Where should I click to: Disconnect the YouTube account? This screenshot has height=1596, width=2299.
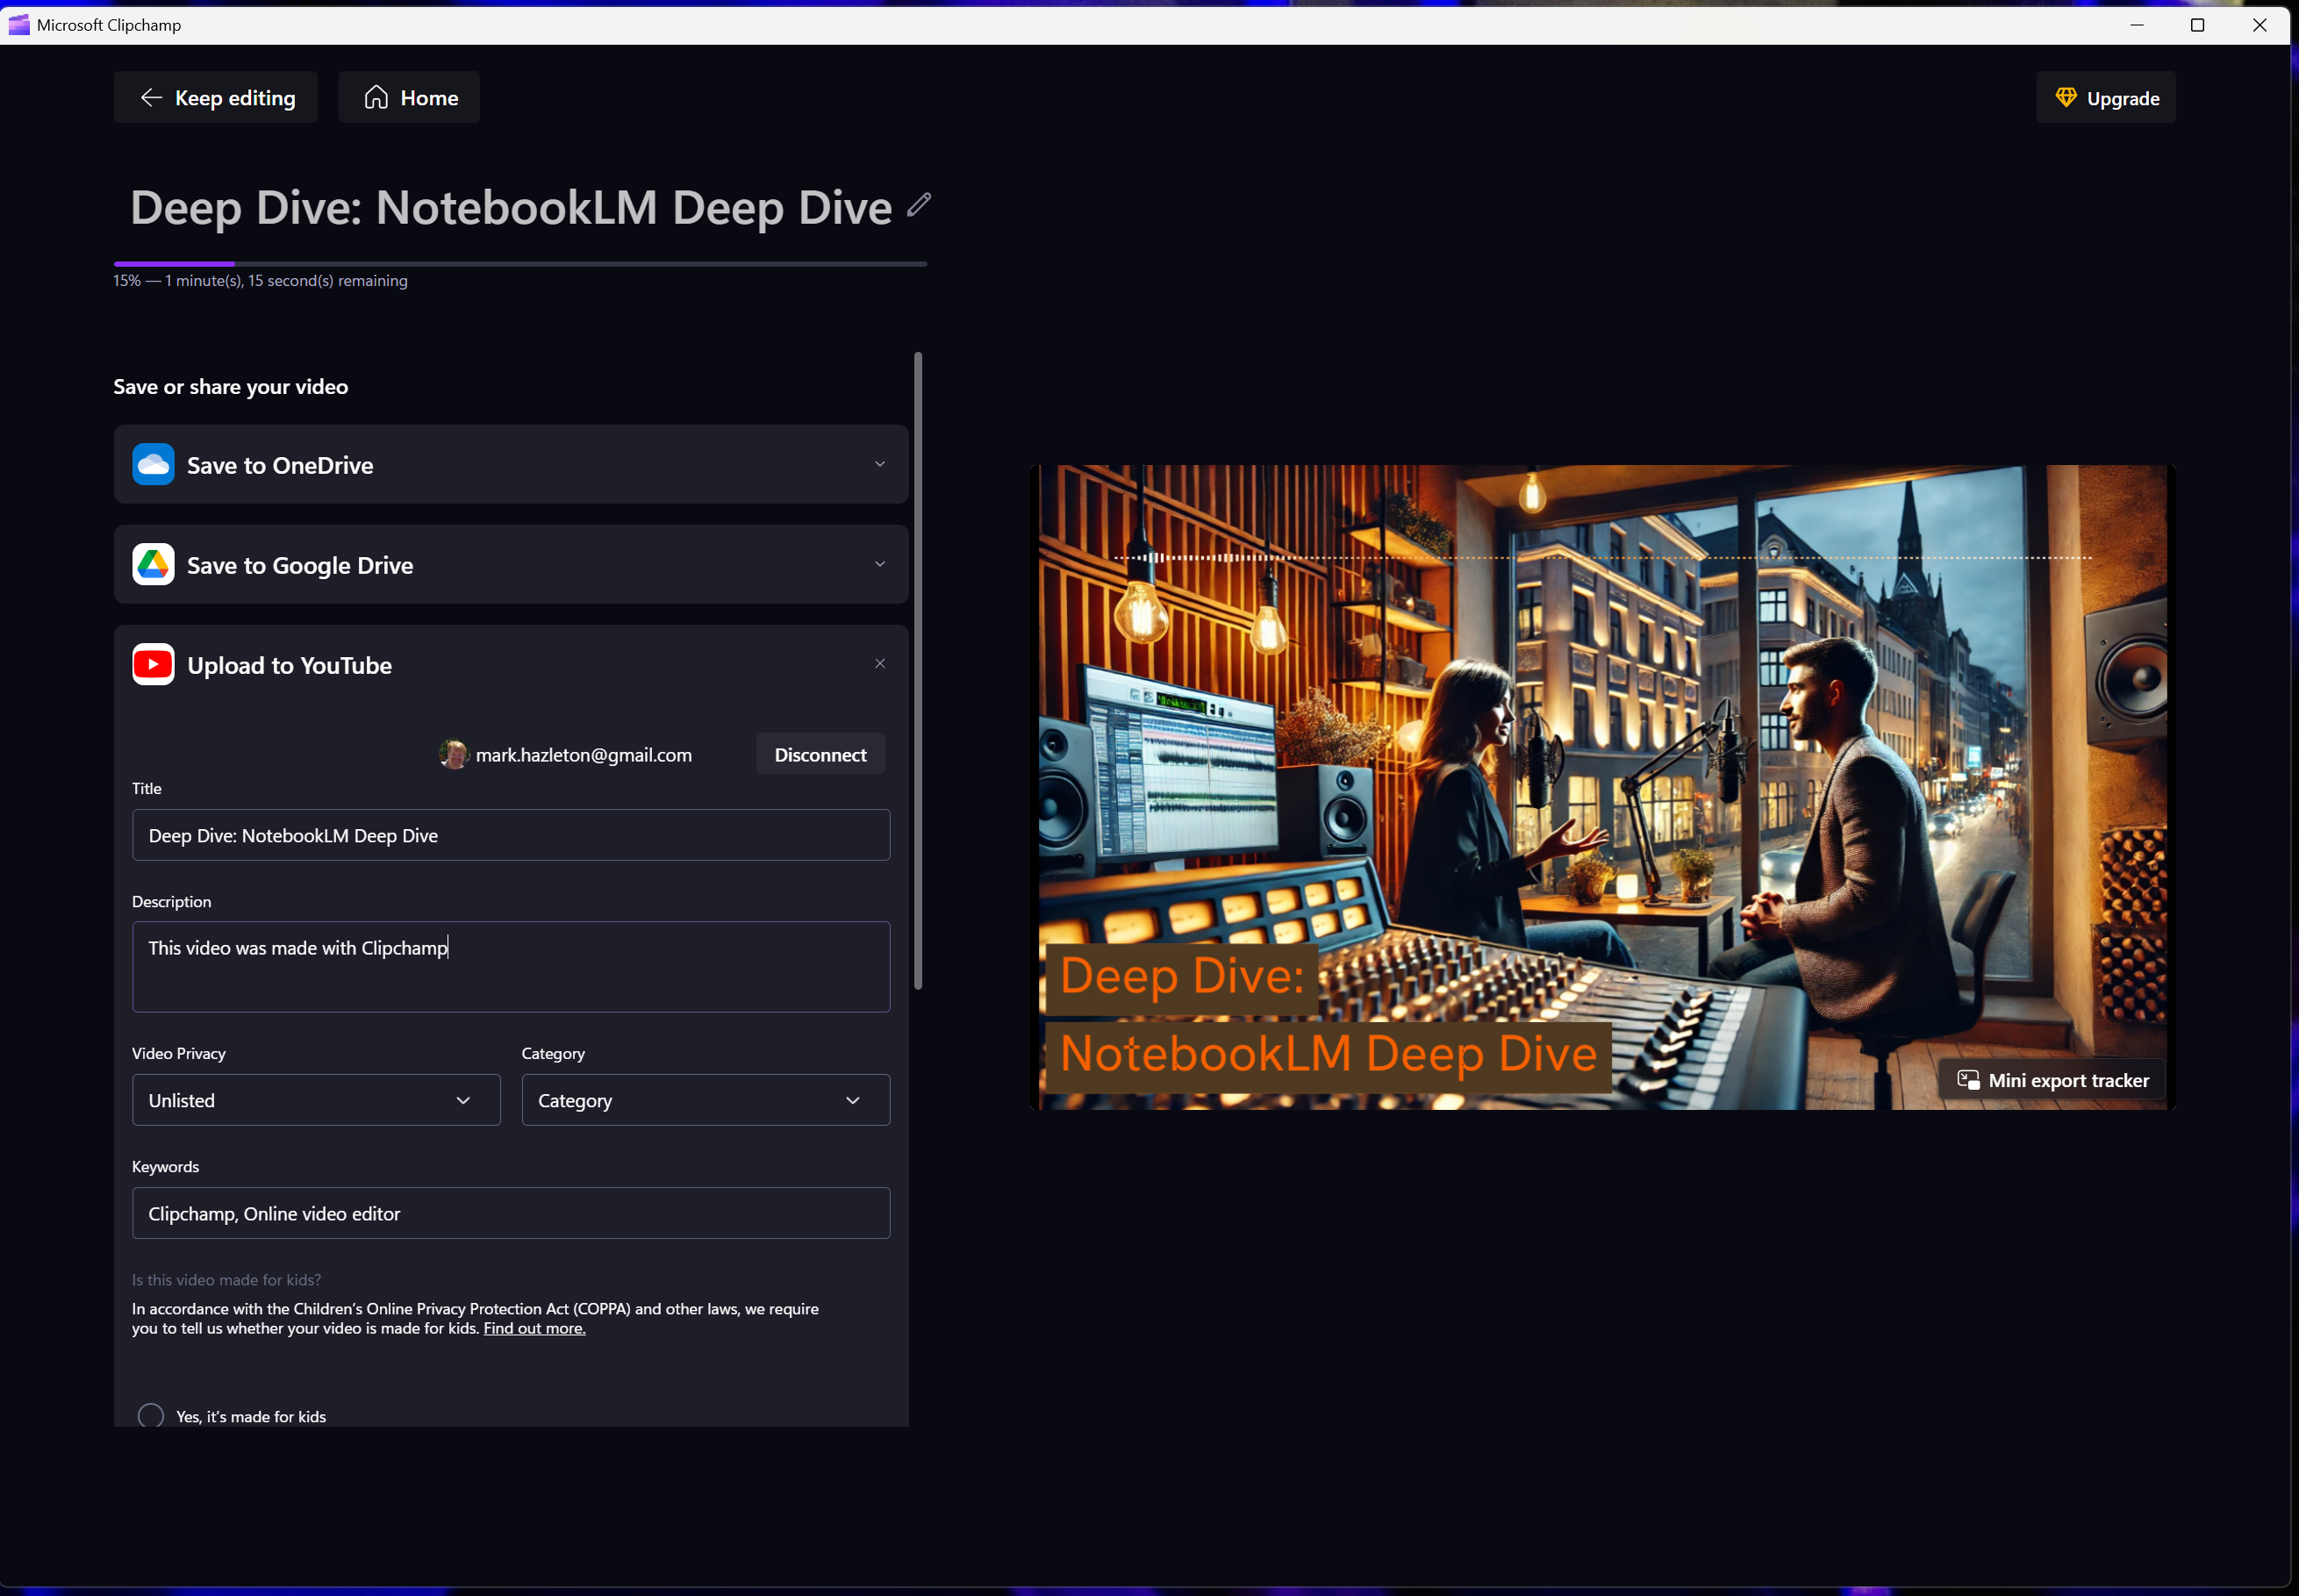820,754
